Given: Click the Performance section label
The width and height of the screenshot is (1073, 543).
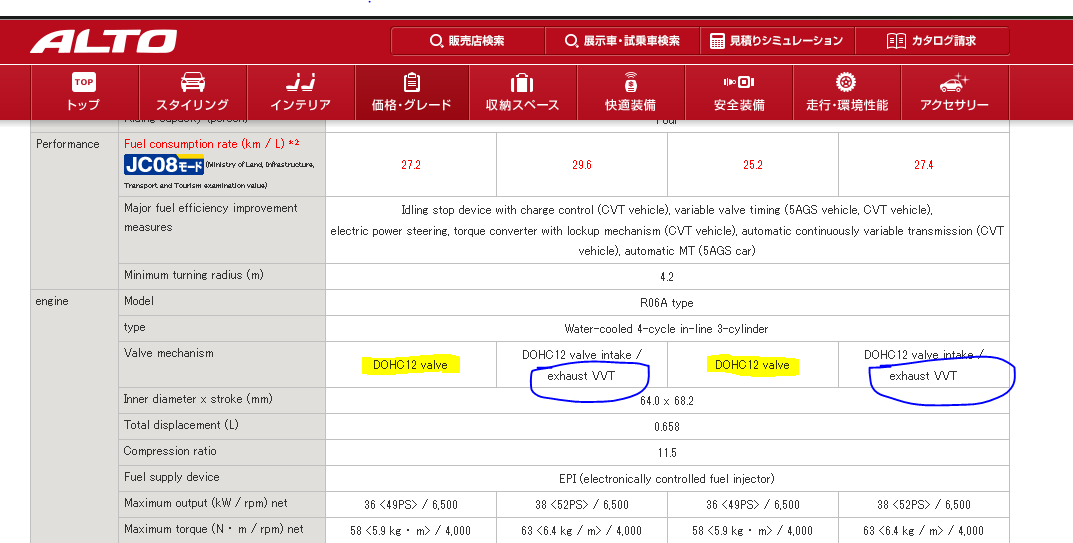Looking at the screenshot, I should (x=68, y=144).
